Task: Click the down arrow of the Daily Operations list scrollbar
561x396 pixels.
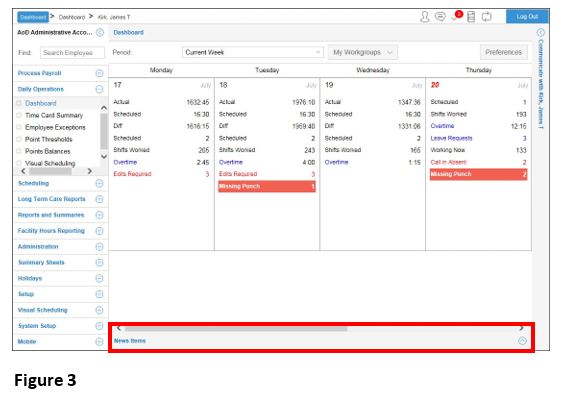Action: click(104, 156)
